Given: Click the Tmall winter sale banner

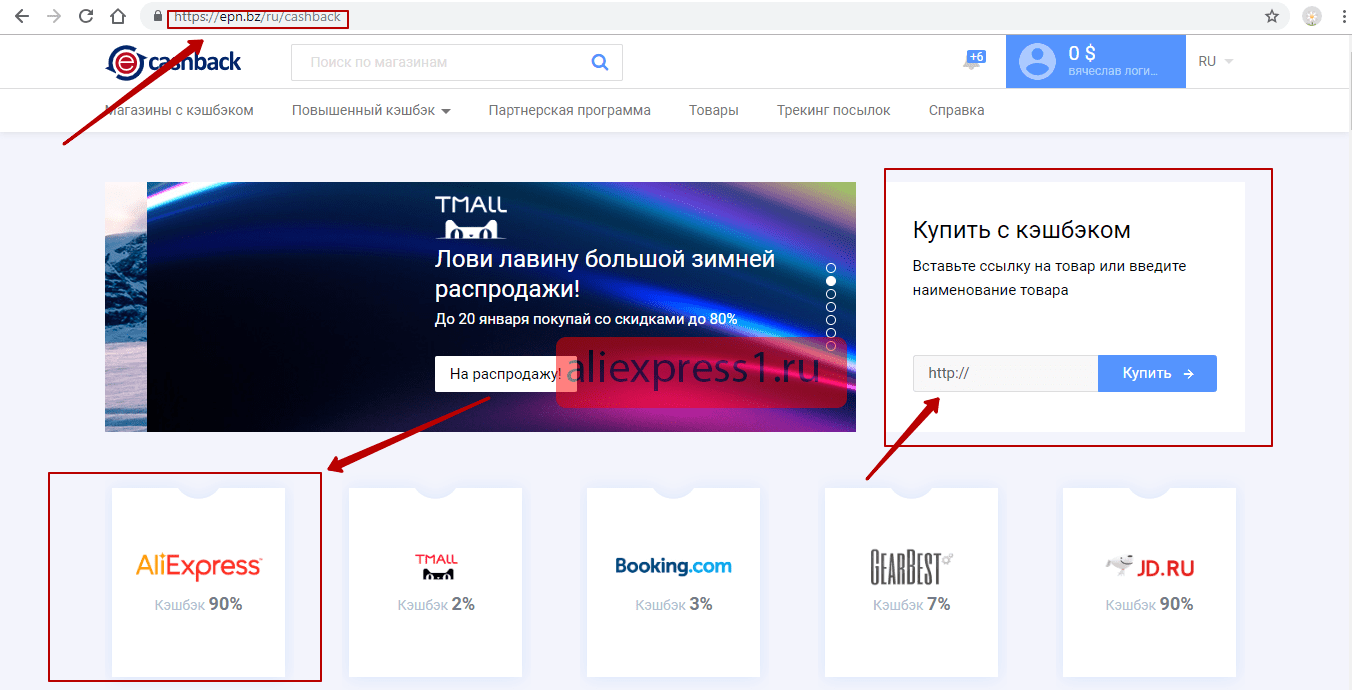Looking at the screenshot, I should [x=501, y=307].
